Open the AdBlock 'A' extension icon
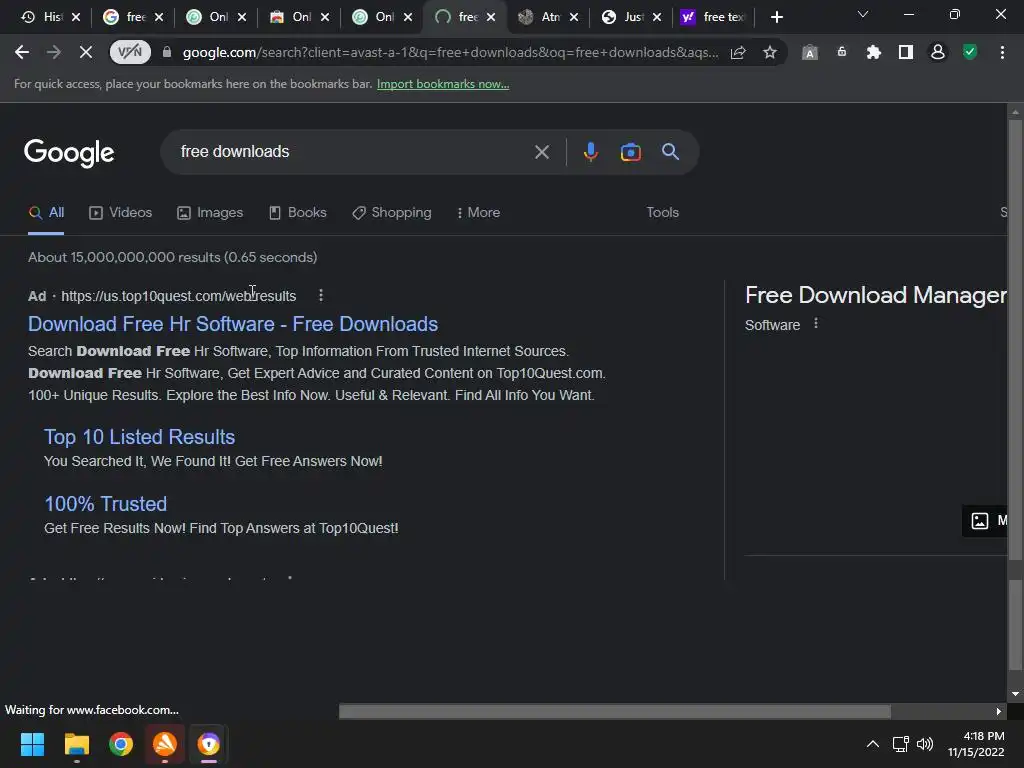 (x=810, y=52)
